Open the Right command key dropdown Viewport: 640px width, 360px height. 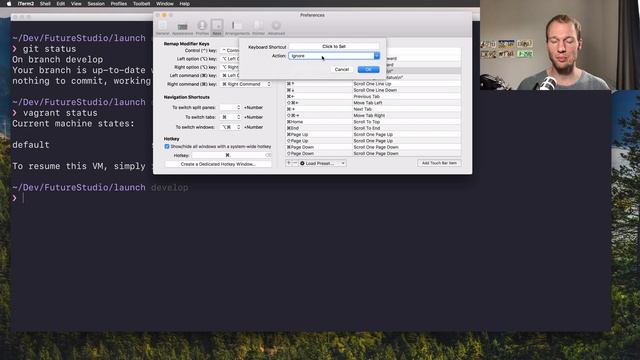click(x=246, y=84)
